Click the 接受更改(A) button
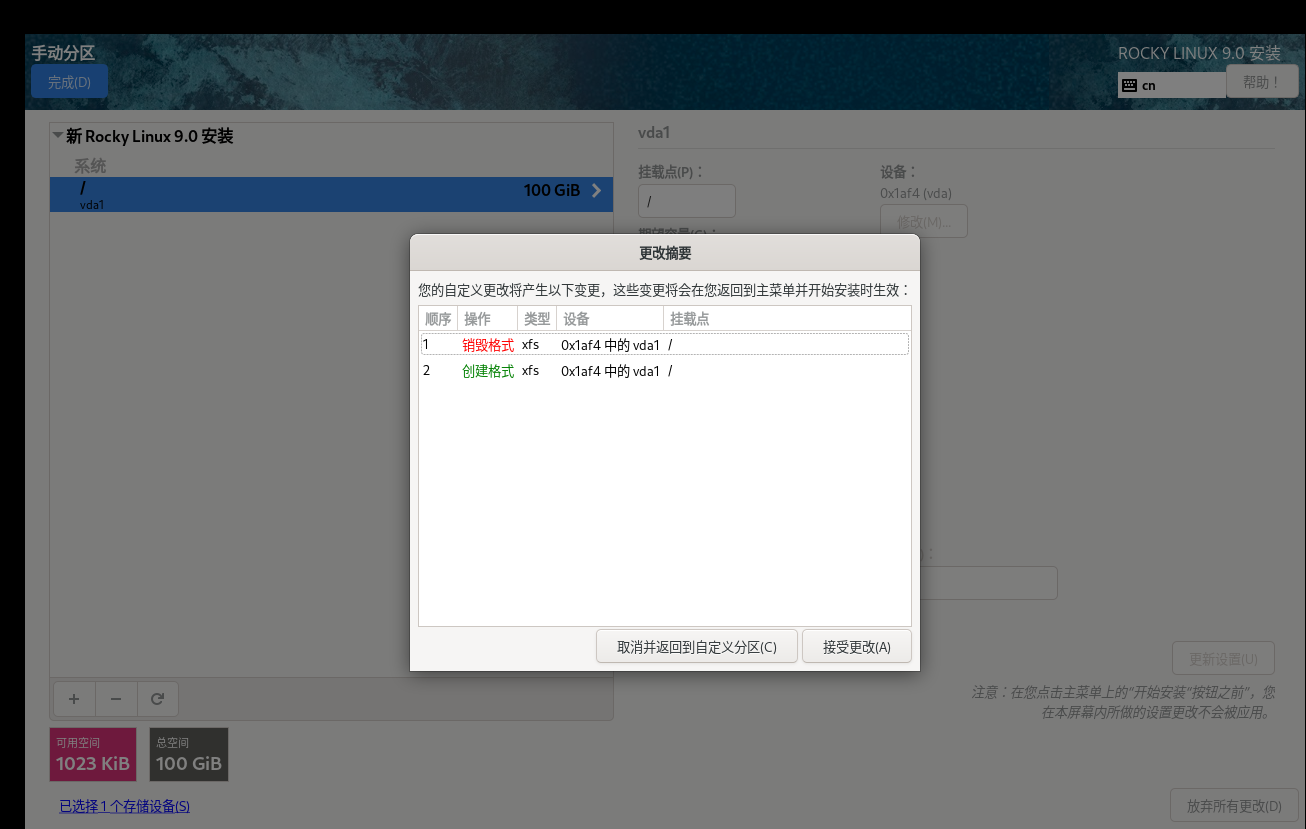Screen dimensions: 1306x829 click(857, 647)
